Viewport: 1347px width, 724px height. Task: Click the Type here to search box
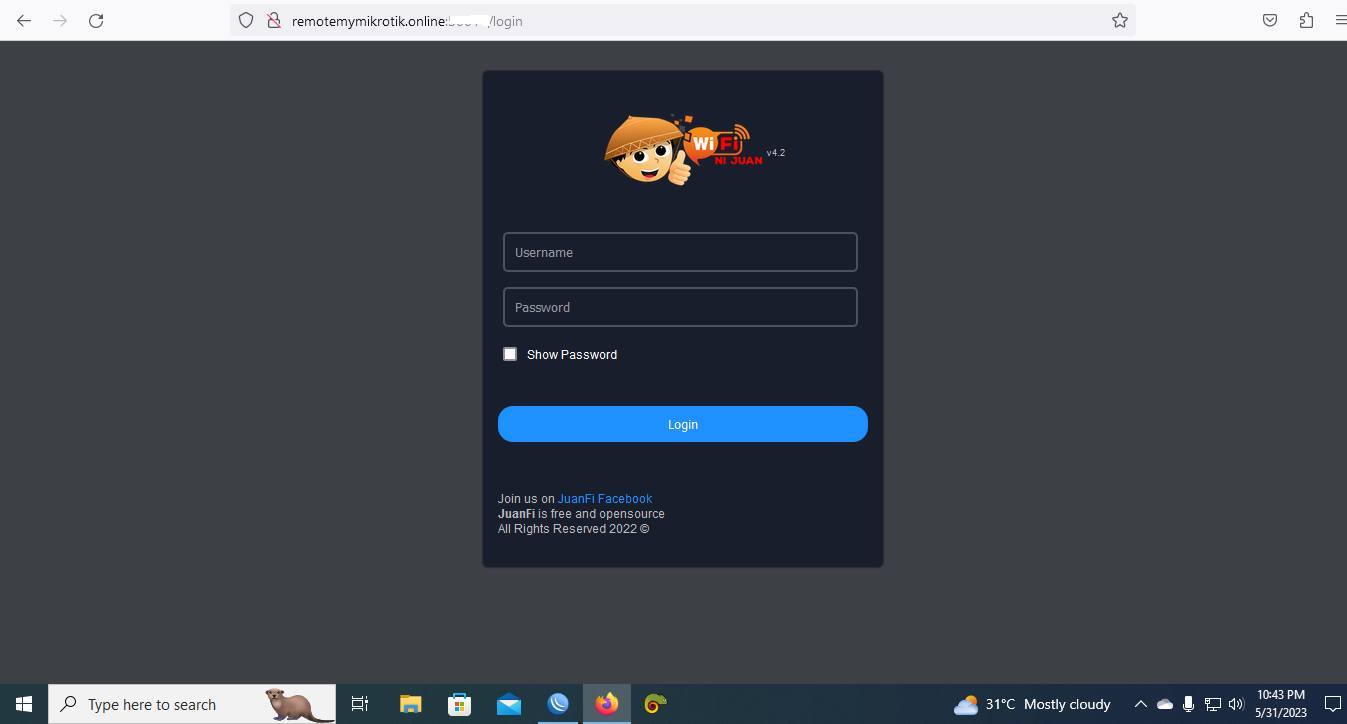click(x=192, y=704)
